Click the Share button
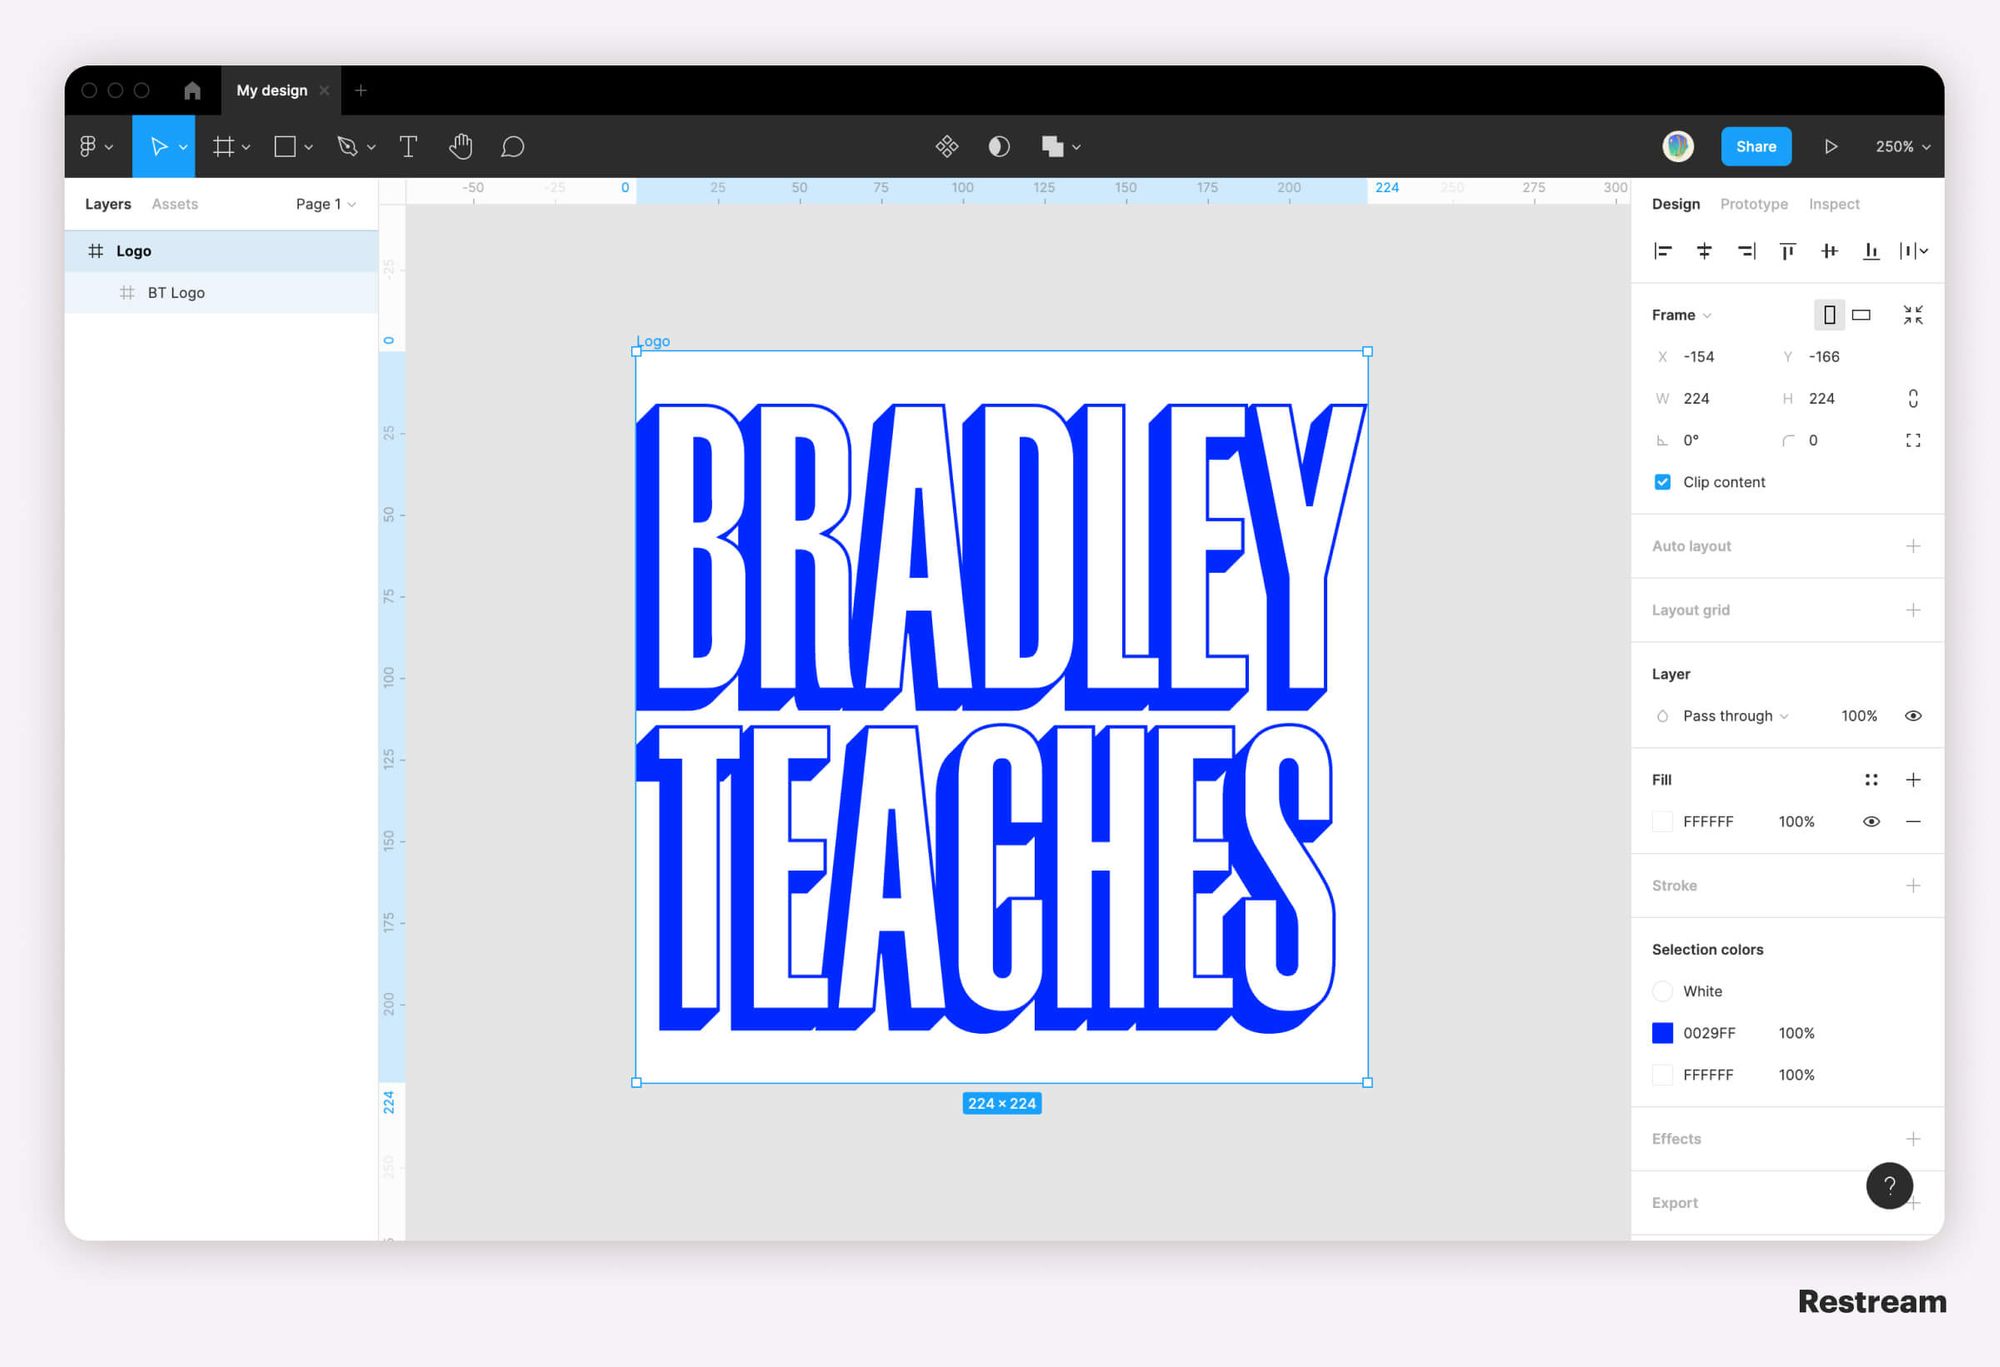 point(1754,146)
